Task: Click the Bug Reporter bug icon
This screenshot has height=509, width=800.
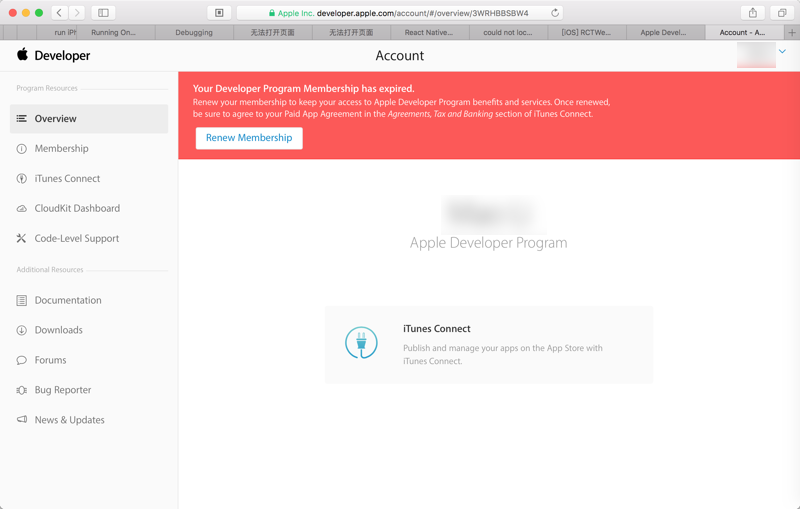Action: 21,390
